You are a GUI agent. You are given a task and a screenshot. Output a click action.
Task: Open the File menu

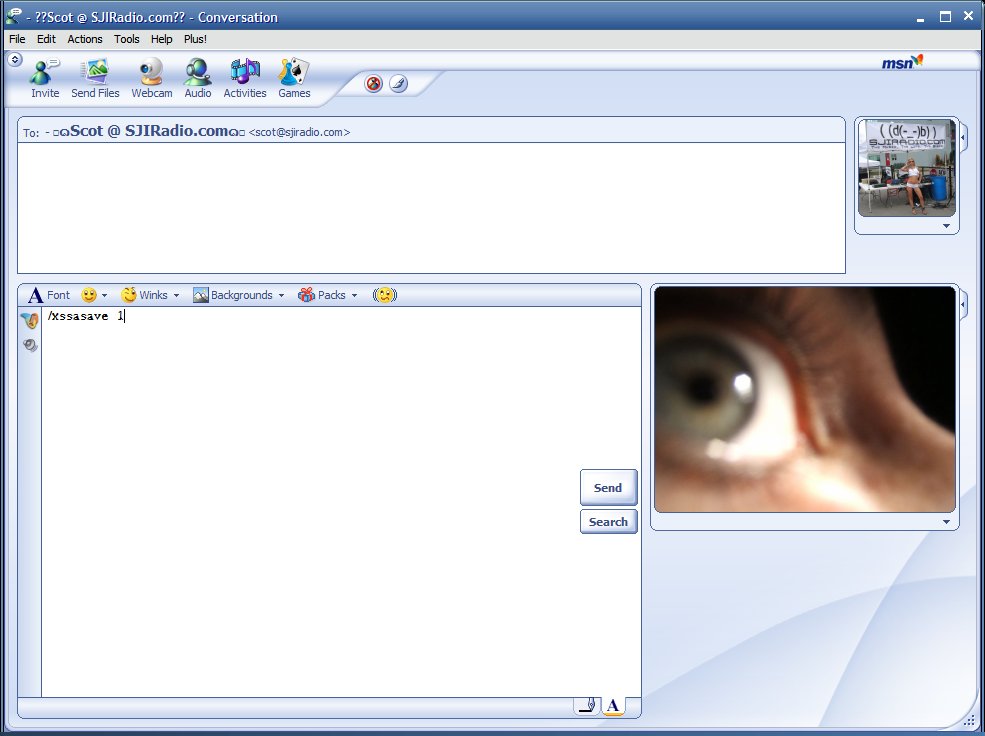click(17, 39)
